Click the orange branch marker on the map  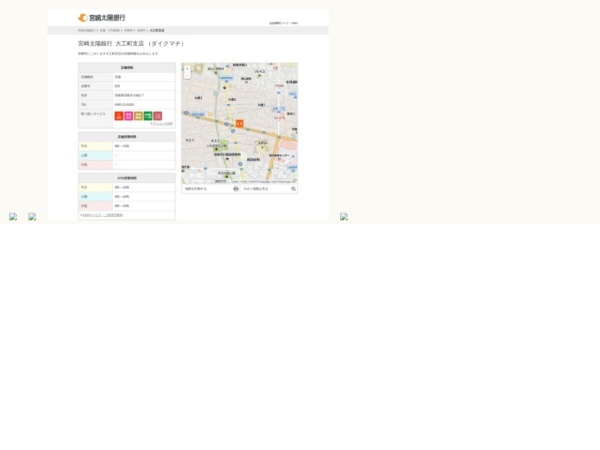coord(240,123)
